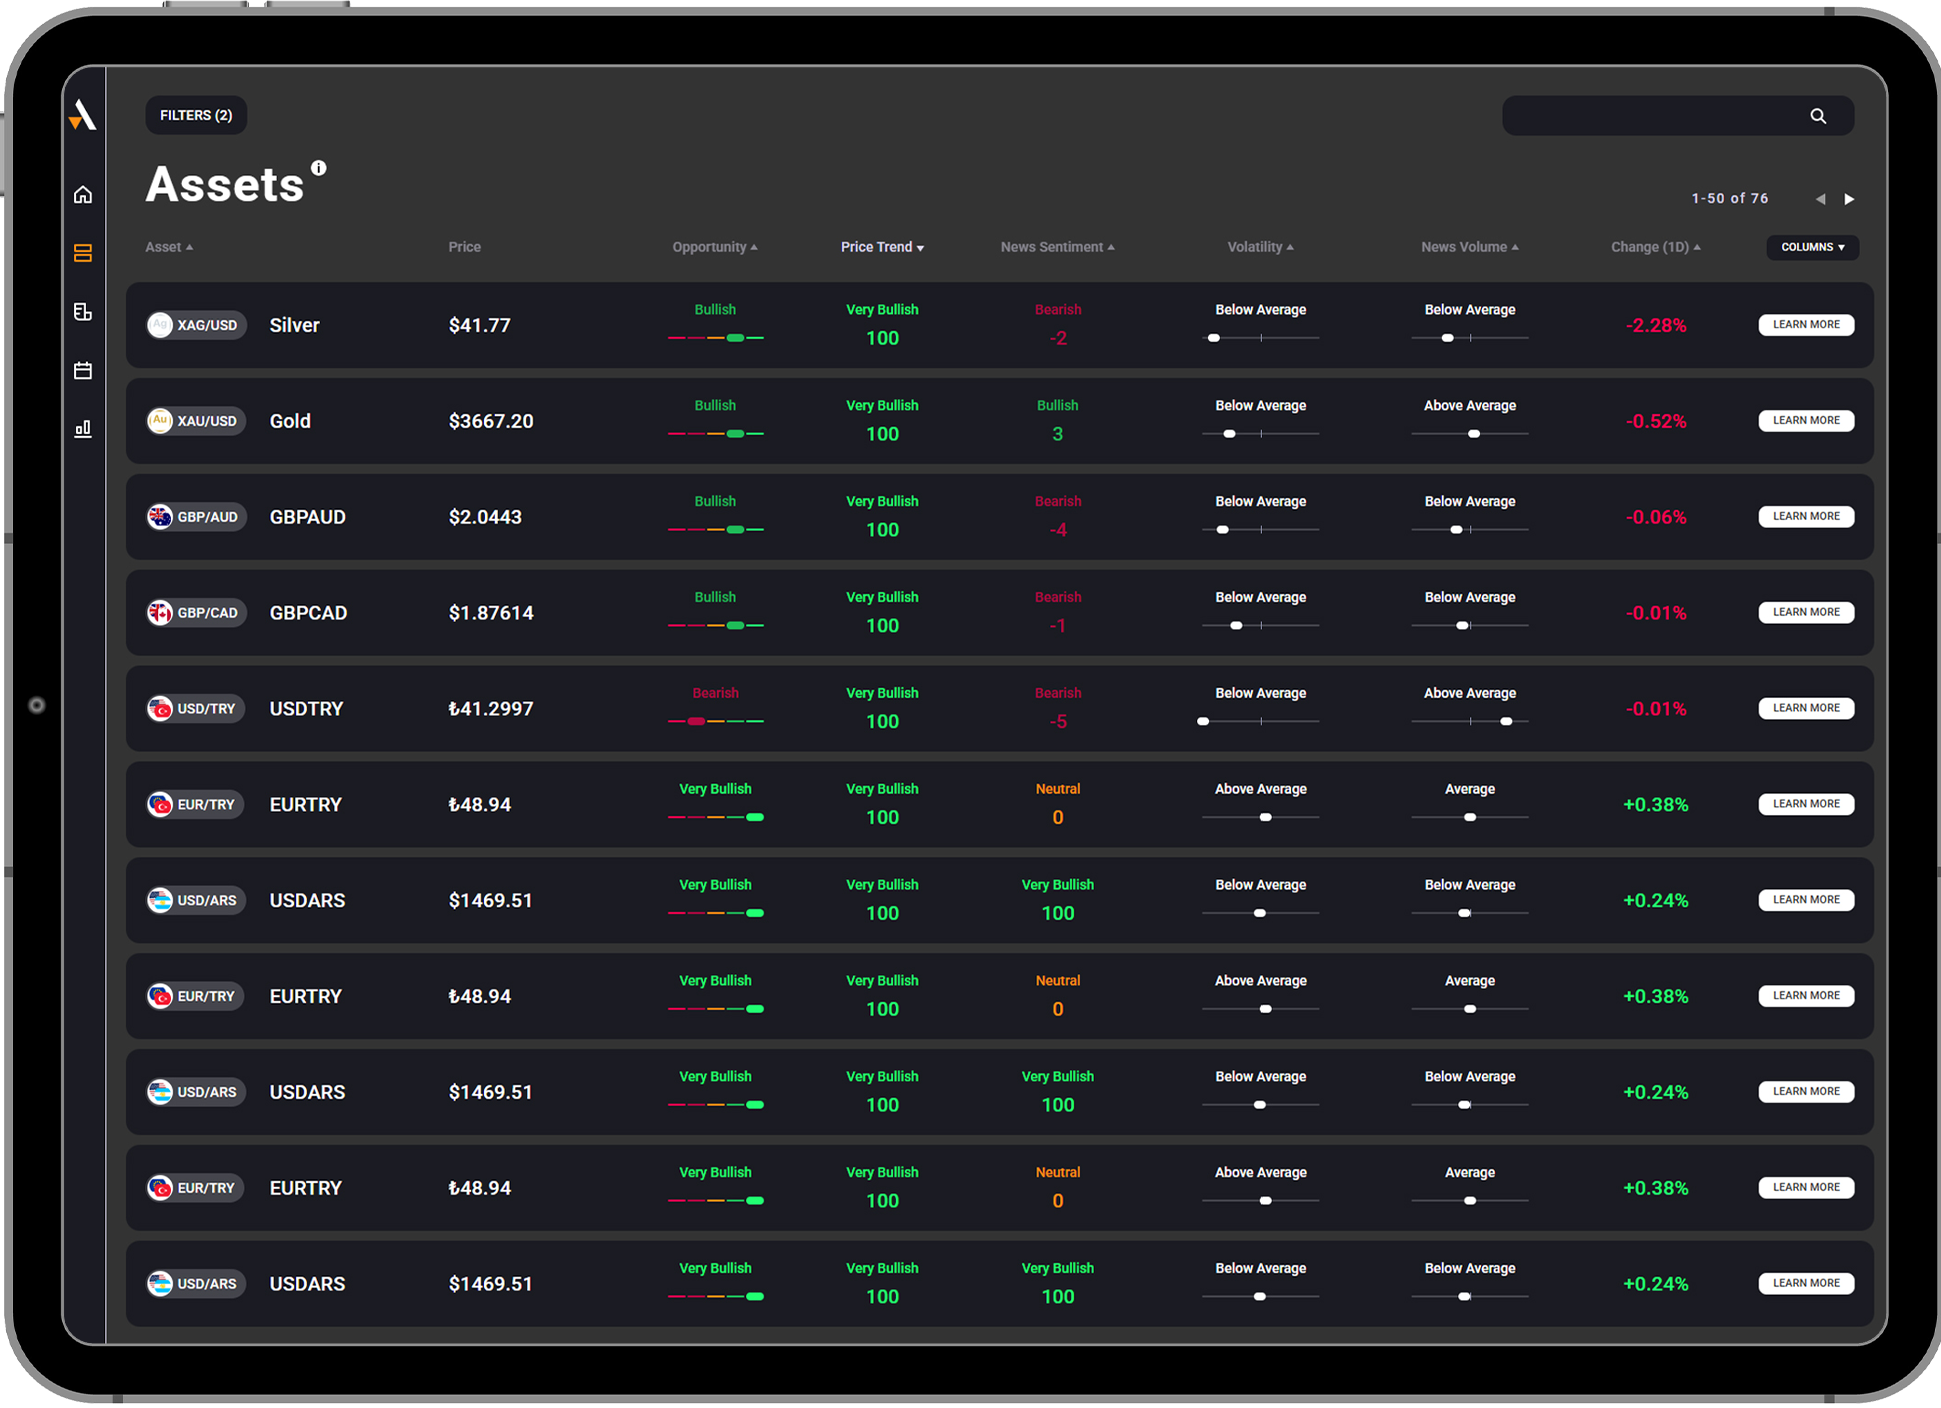Click the app logo at top left
Viewport: 1941px width, 1408px height.
[x=83, y=115]
